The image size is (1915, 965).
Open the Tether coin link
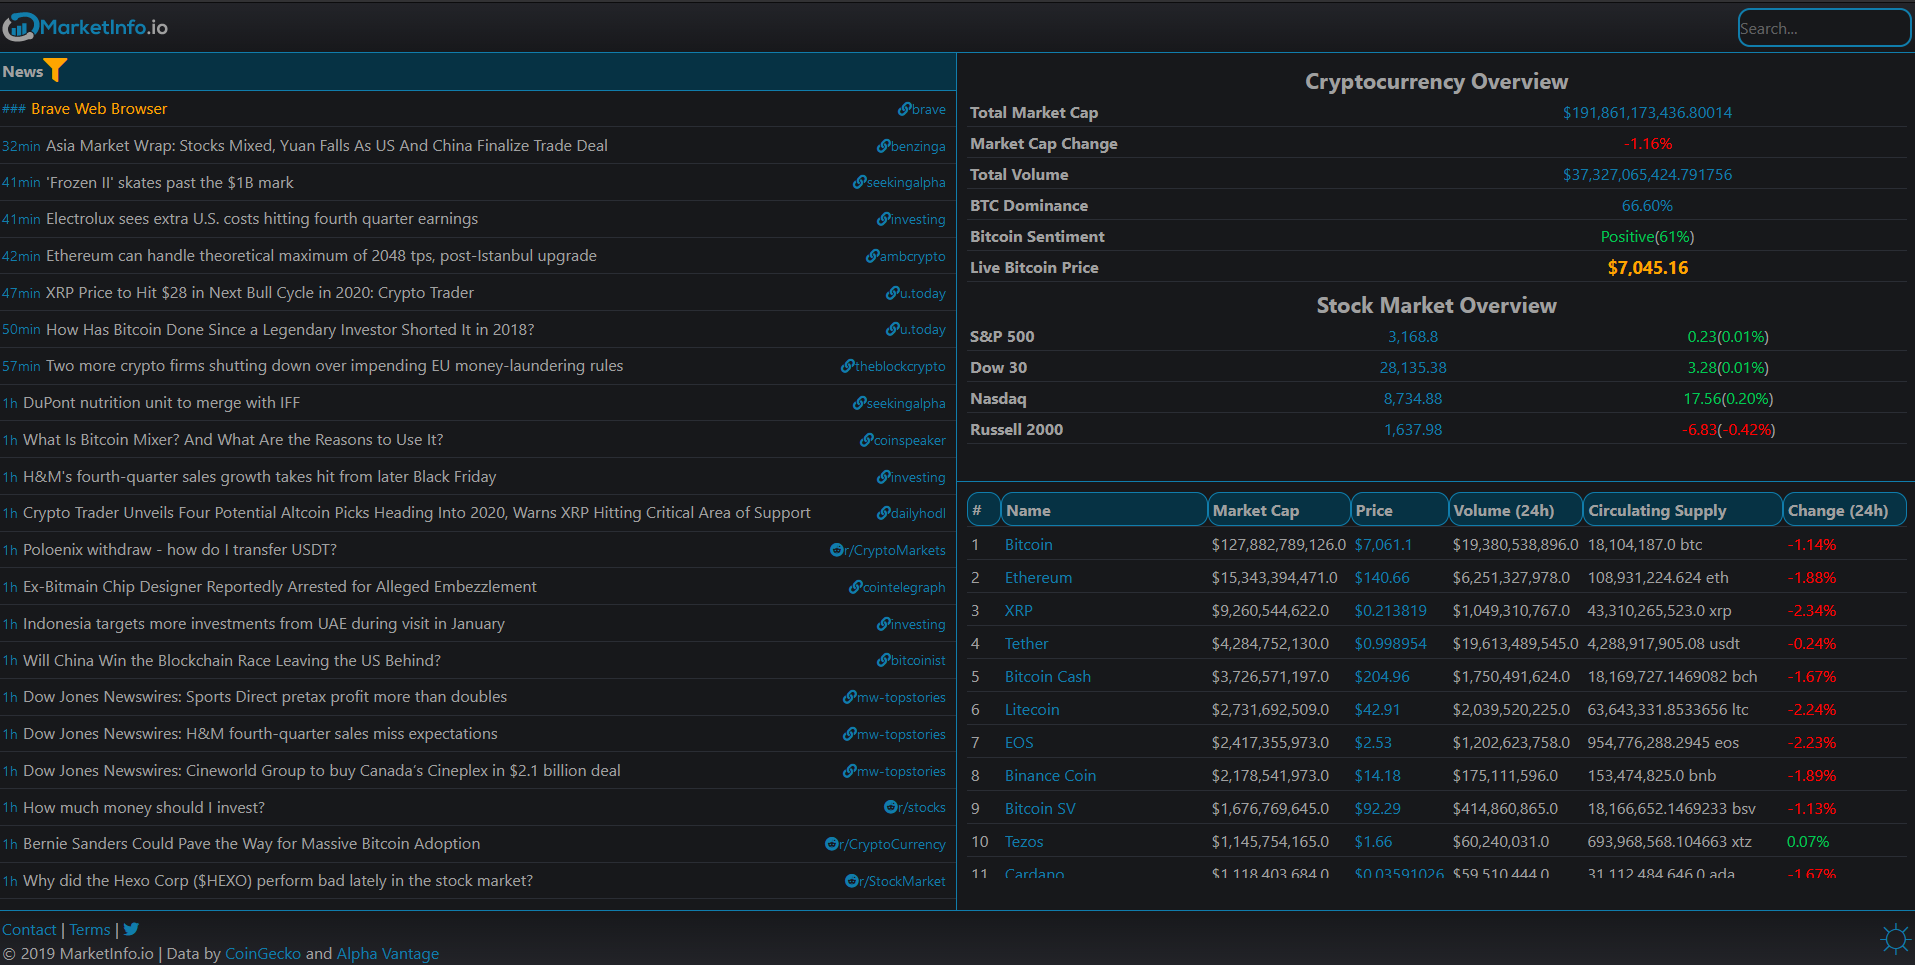(1026, 644)
